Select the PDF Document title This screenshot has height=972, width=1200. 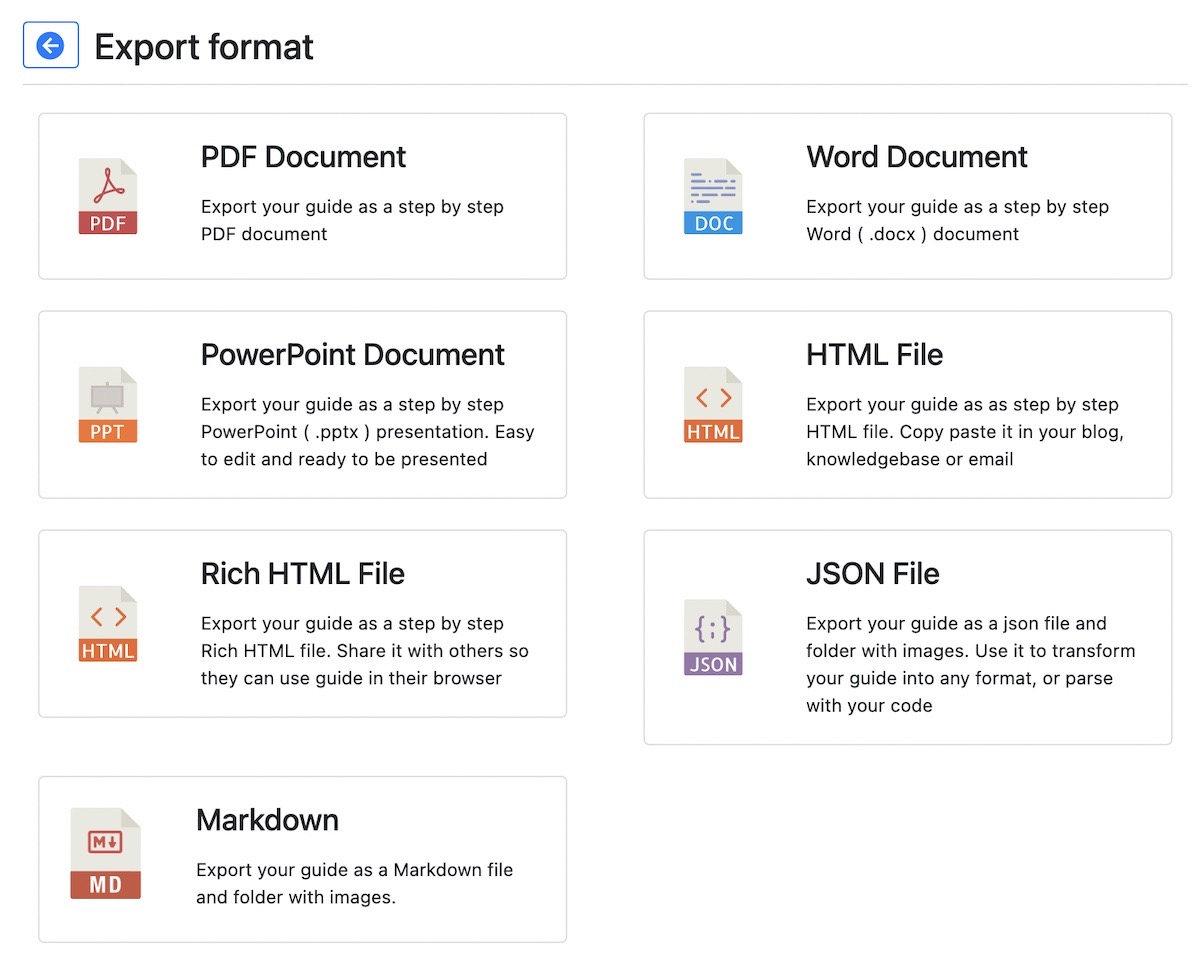303,157
